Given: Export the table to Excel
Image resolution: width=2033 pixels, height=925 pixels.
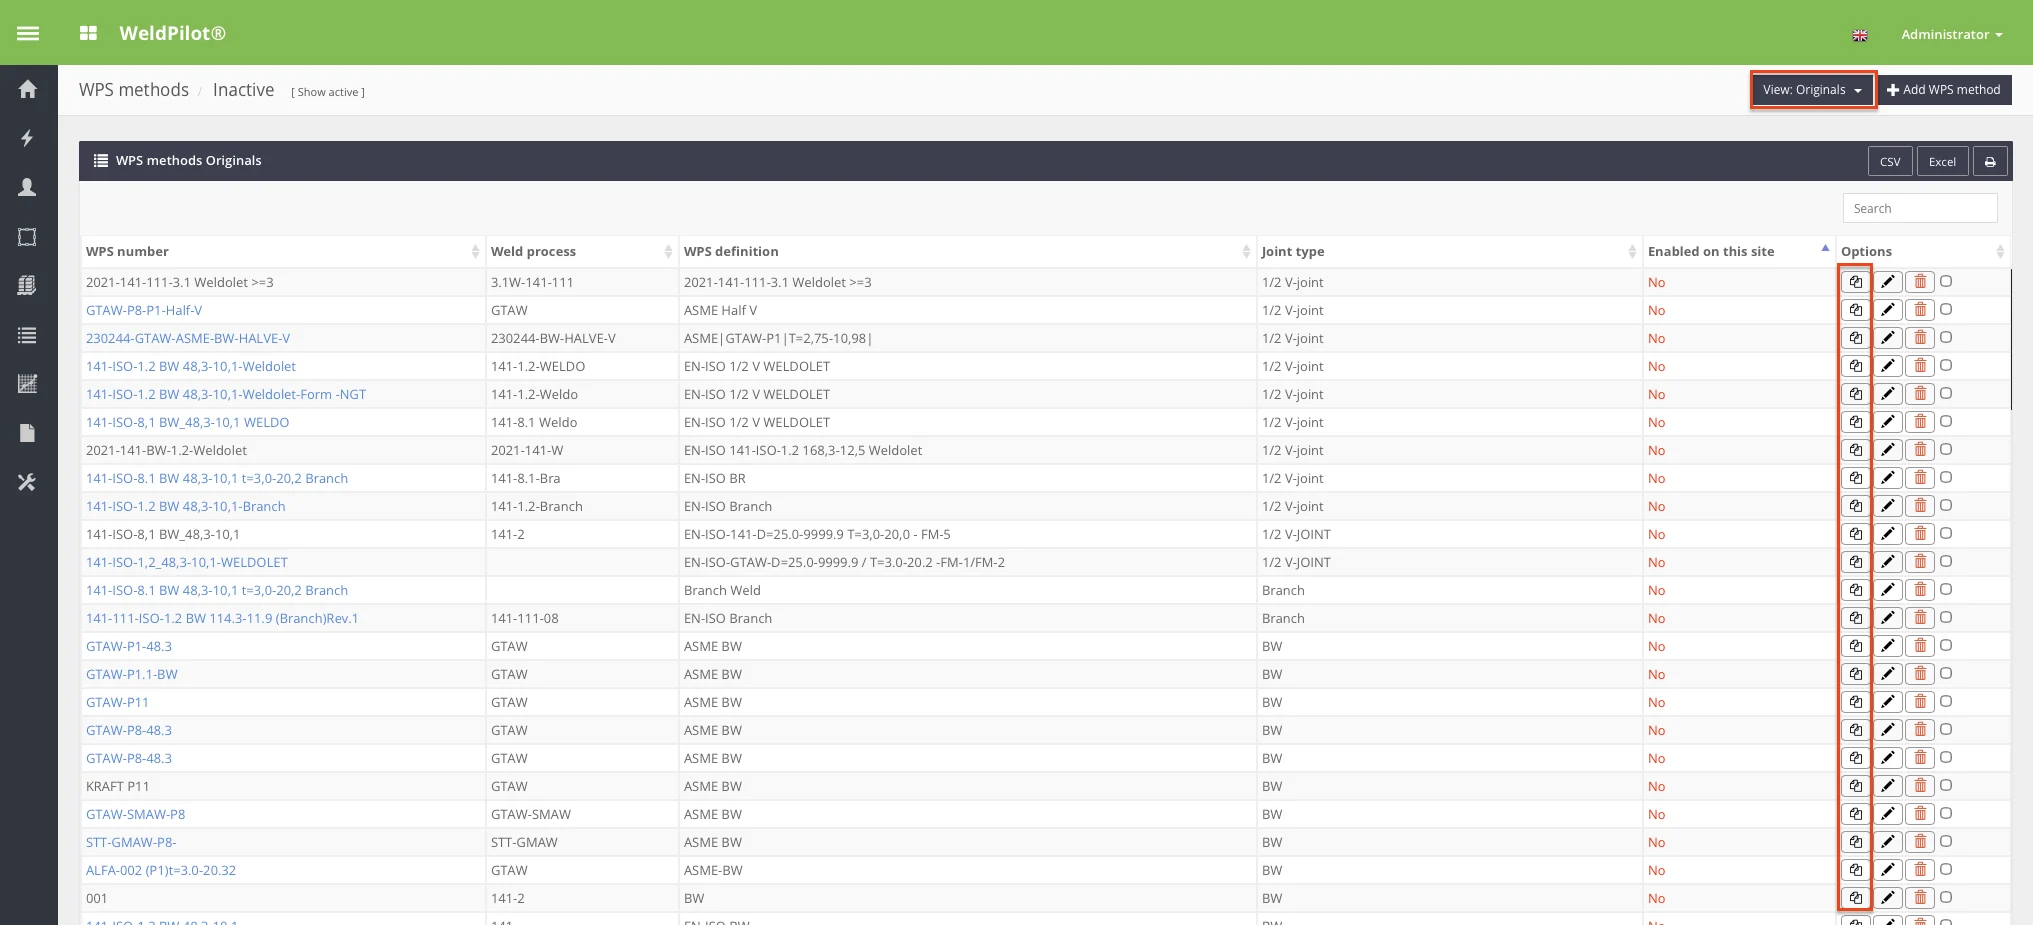Looking at the screenshot, I should pyautogui.click(x=1942, y=161).
